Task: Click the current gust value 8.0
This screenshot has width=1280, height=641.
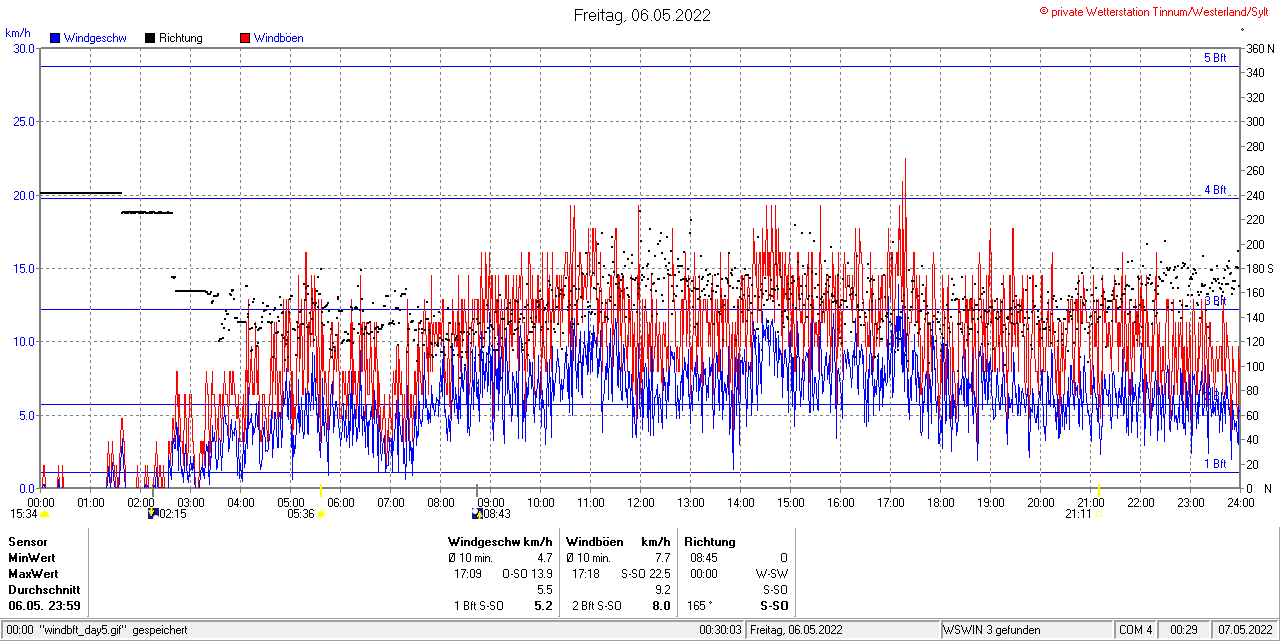Action: (x=661, y=606)
